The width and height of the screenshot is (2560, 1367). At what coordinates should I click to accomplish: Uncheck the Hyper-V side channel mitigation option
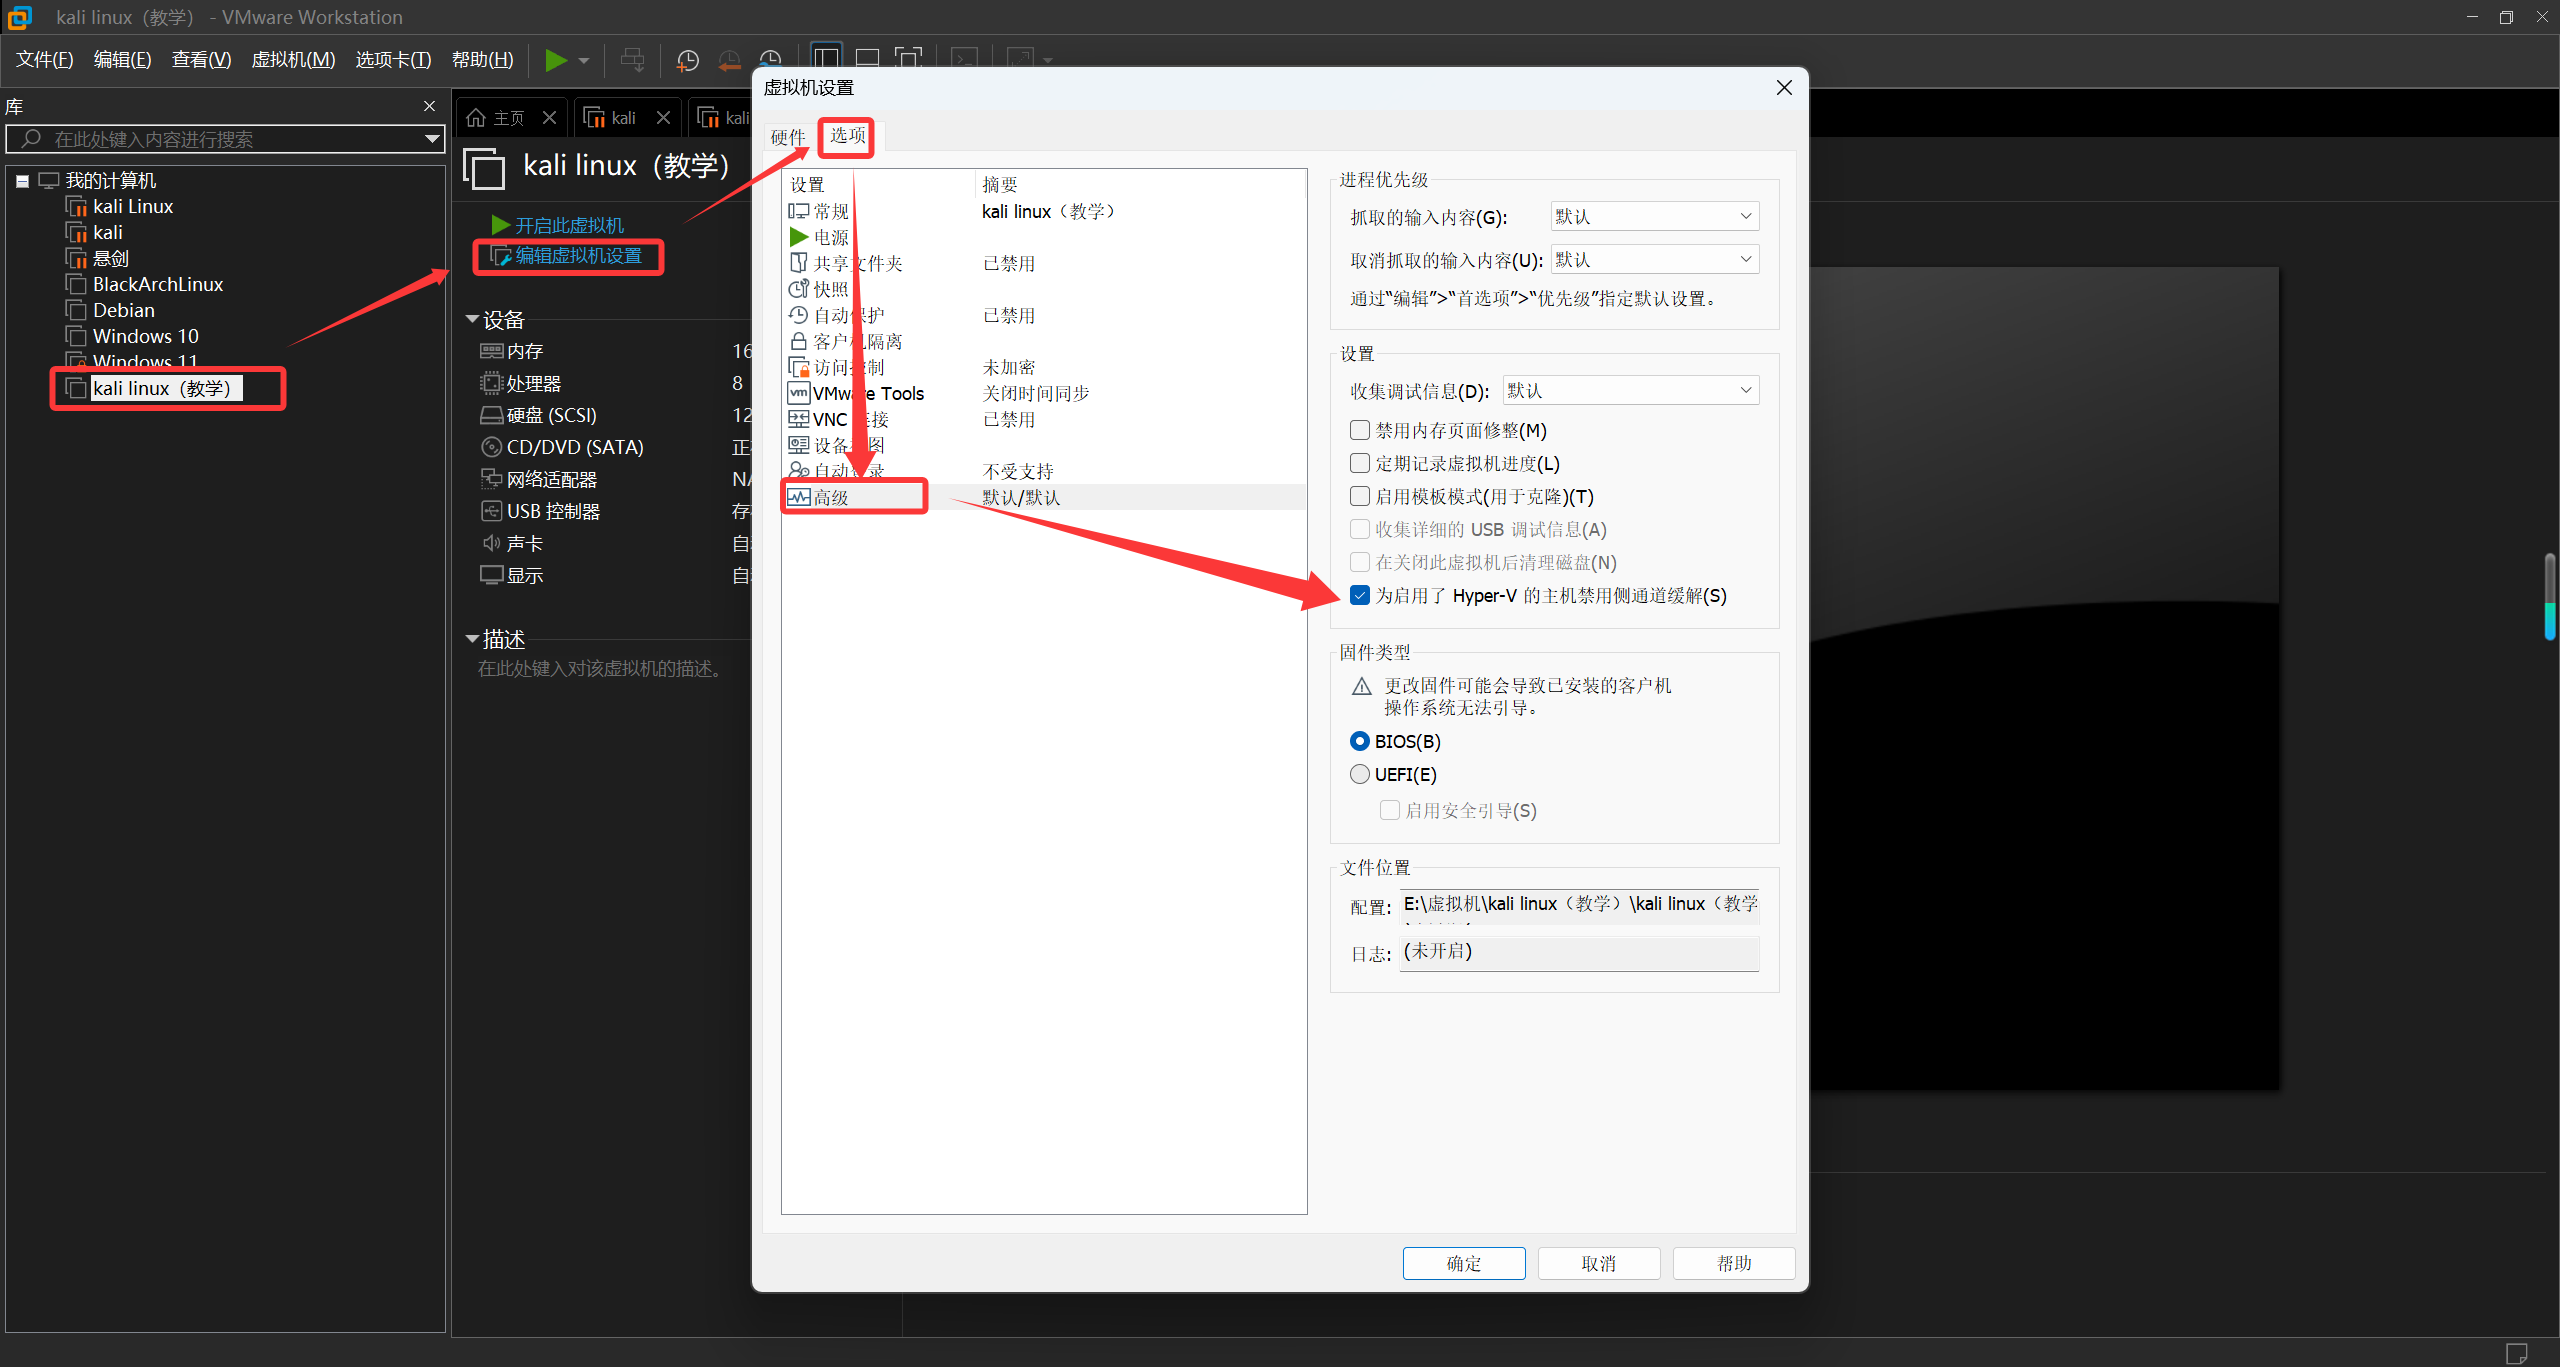pos(1360,595)
